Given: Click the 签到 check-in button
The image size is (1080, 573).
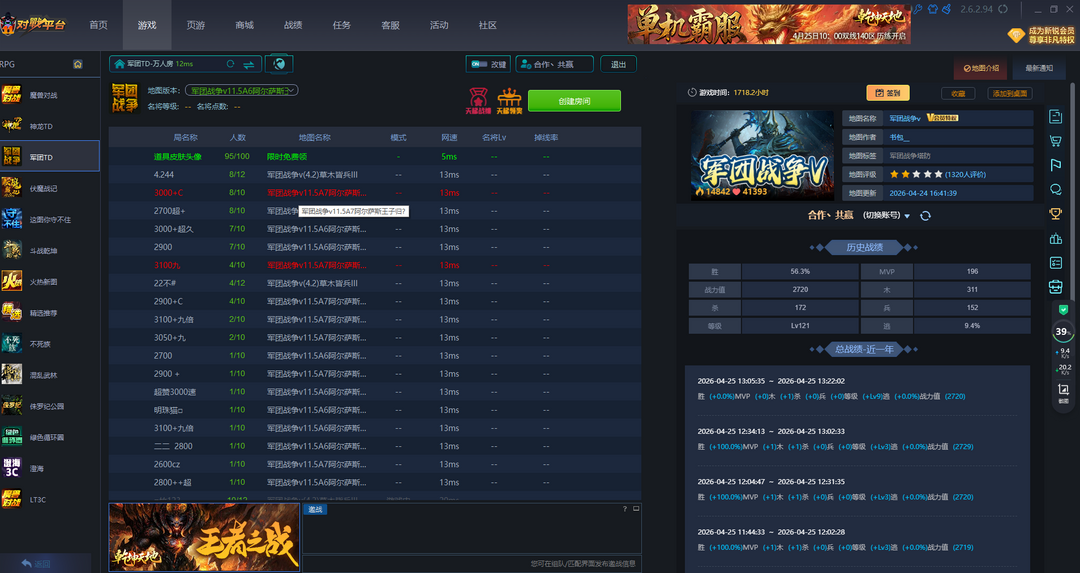Looking at the screenshot, I should [x=887, y=93].
